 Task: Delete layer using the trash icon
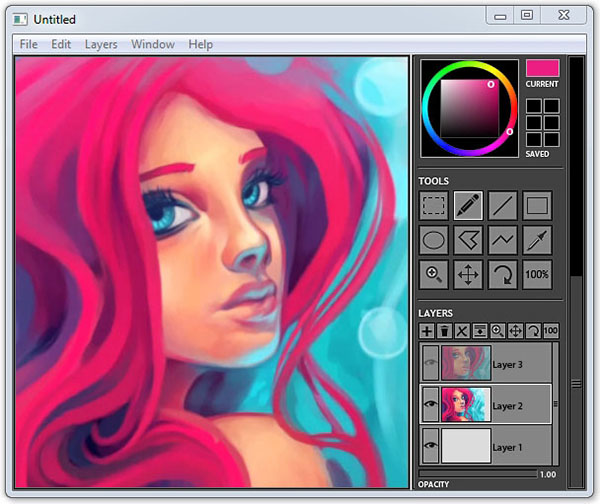[444, 331]
